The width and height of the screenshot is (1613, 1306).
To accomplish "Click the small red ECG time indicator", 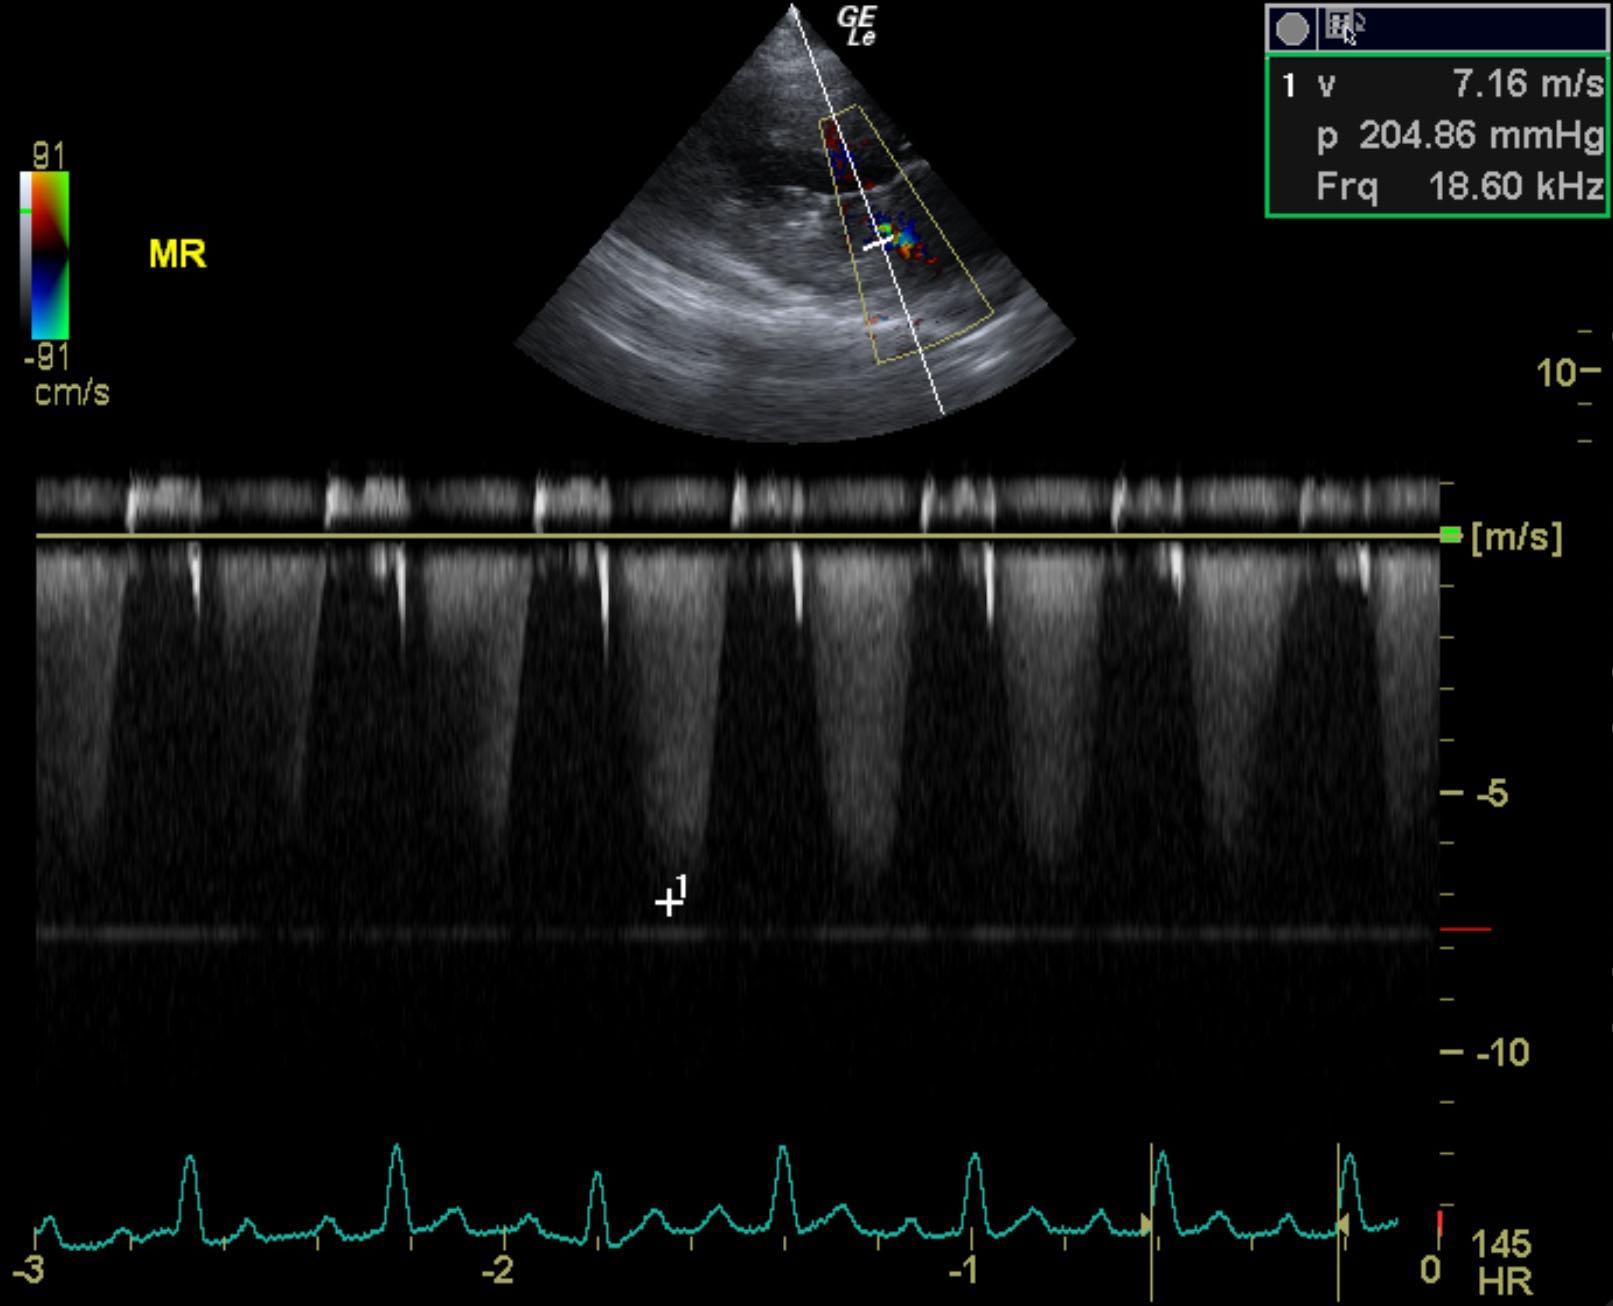I will [x=1439, y=1223].
